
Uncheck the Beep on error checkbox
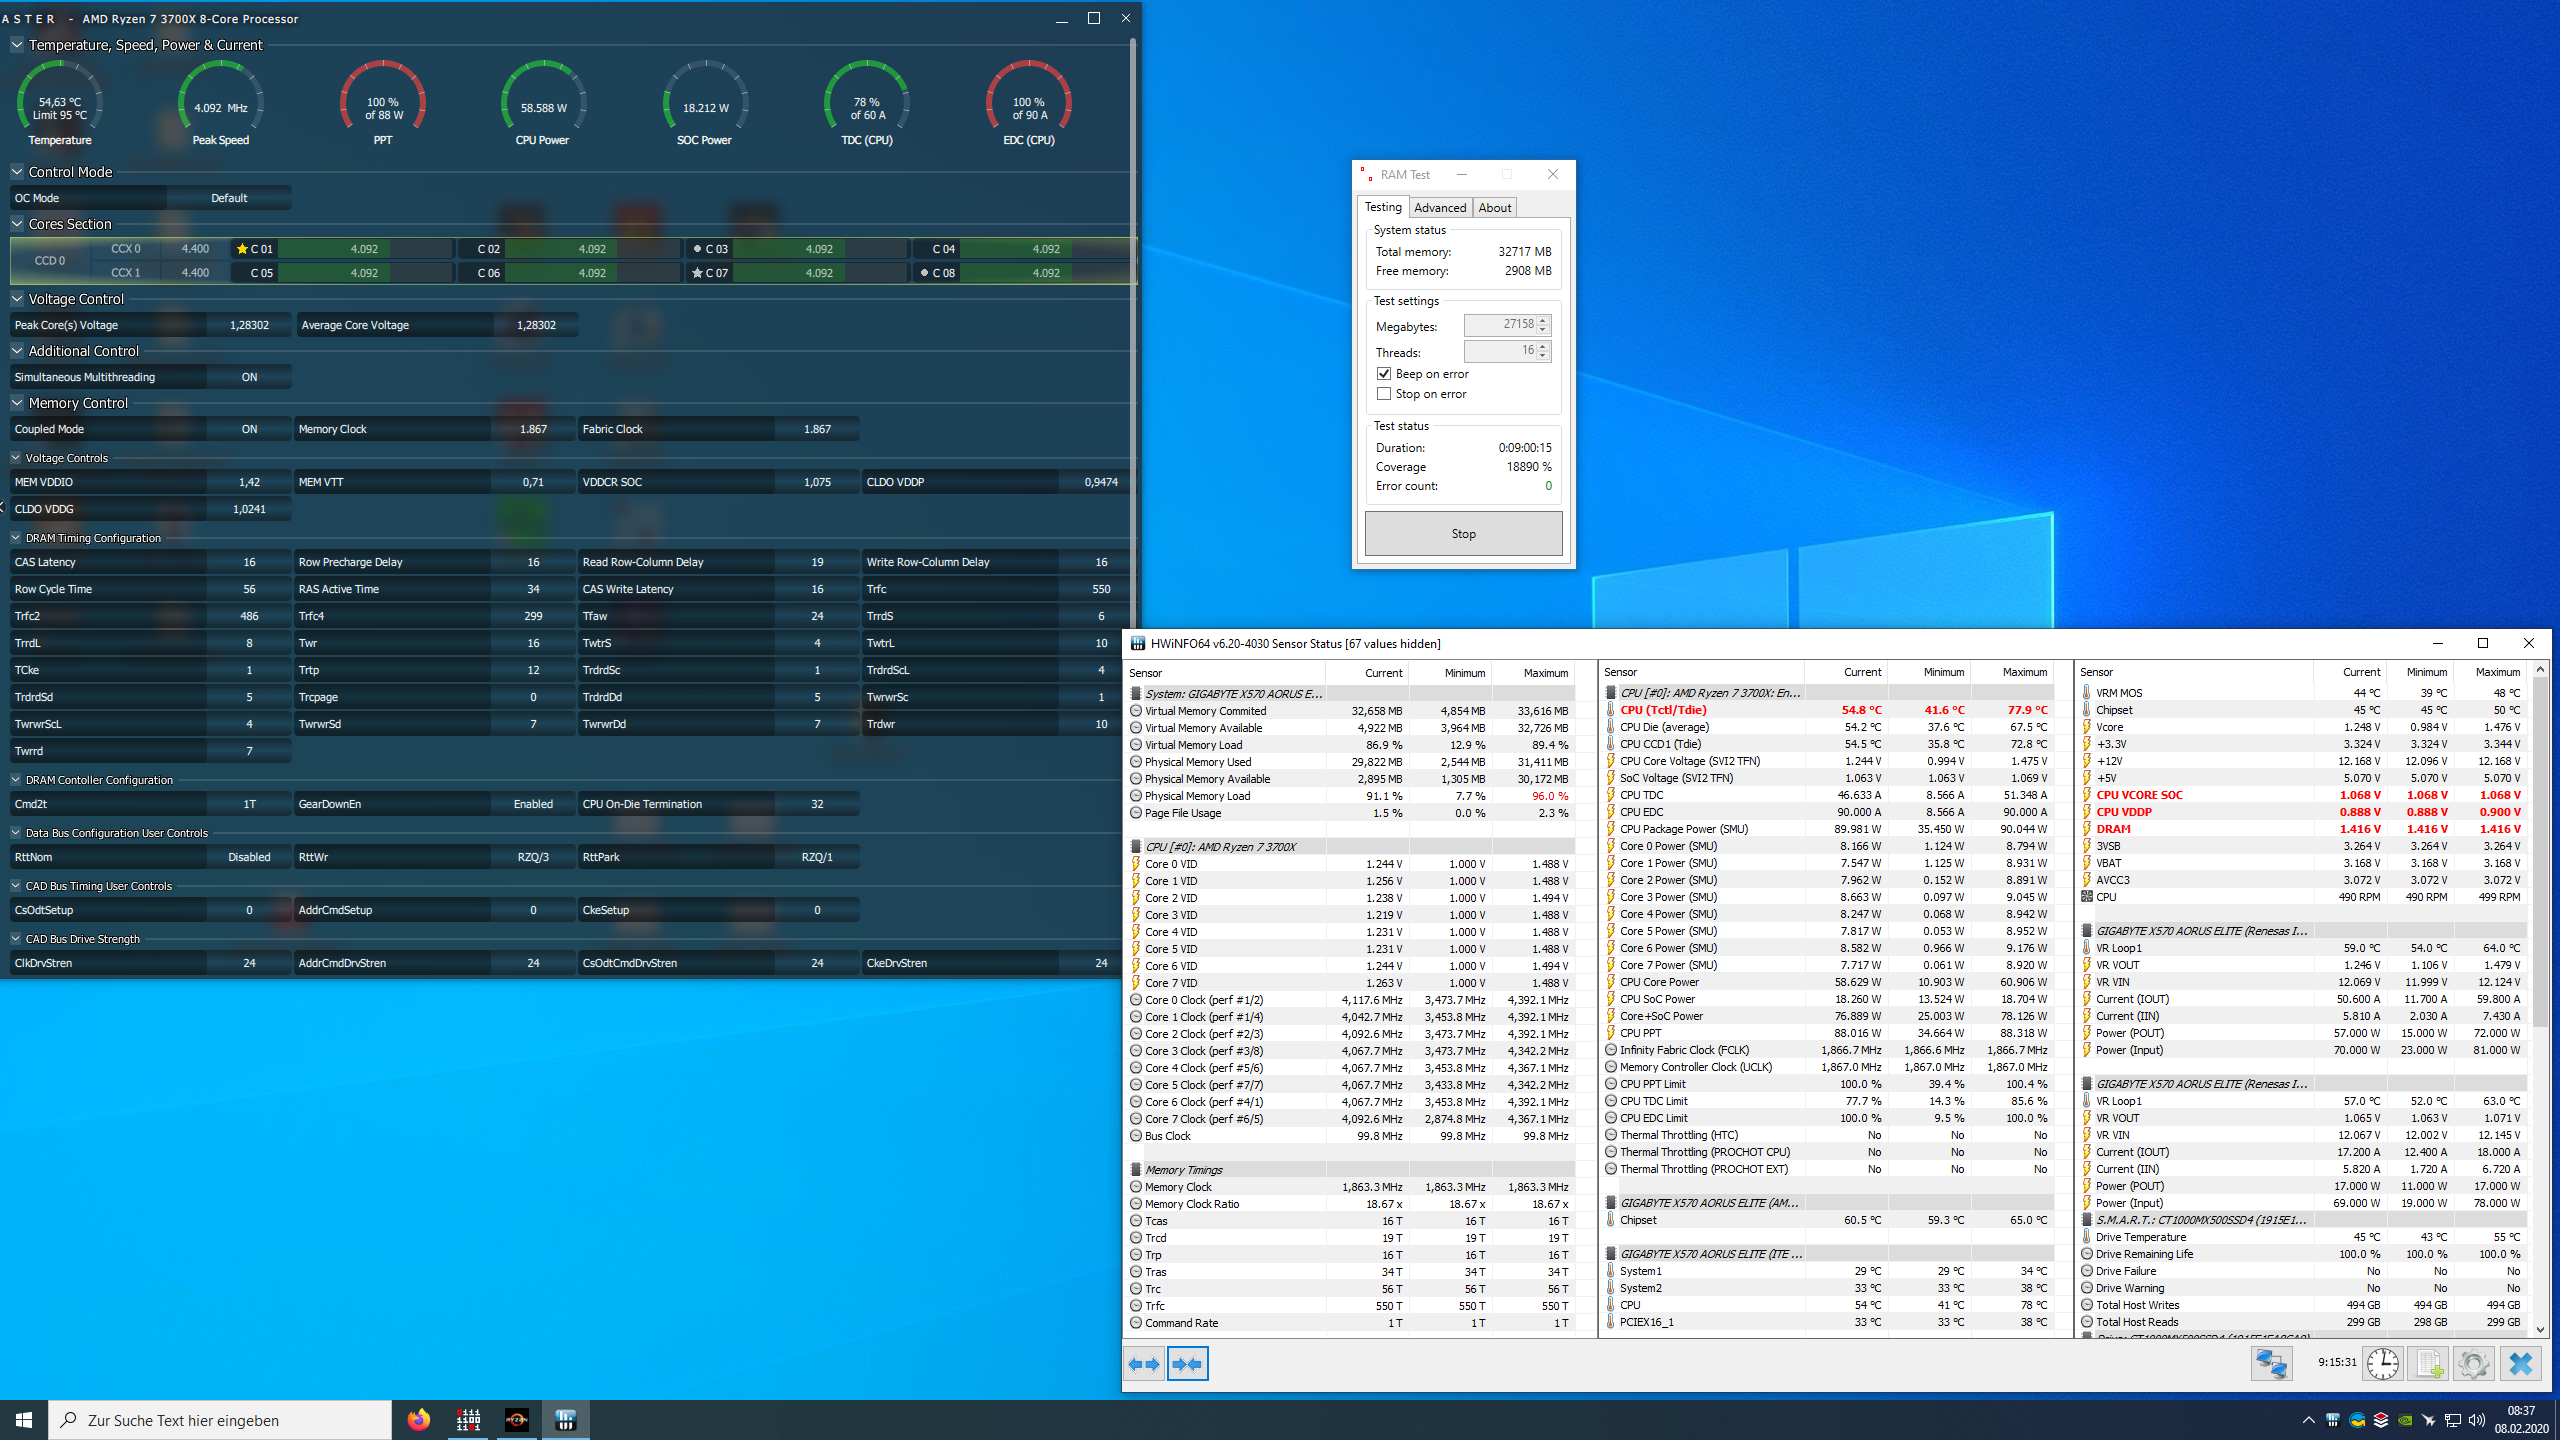click(1384, 374)
